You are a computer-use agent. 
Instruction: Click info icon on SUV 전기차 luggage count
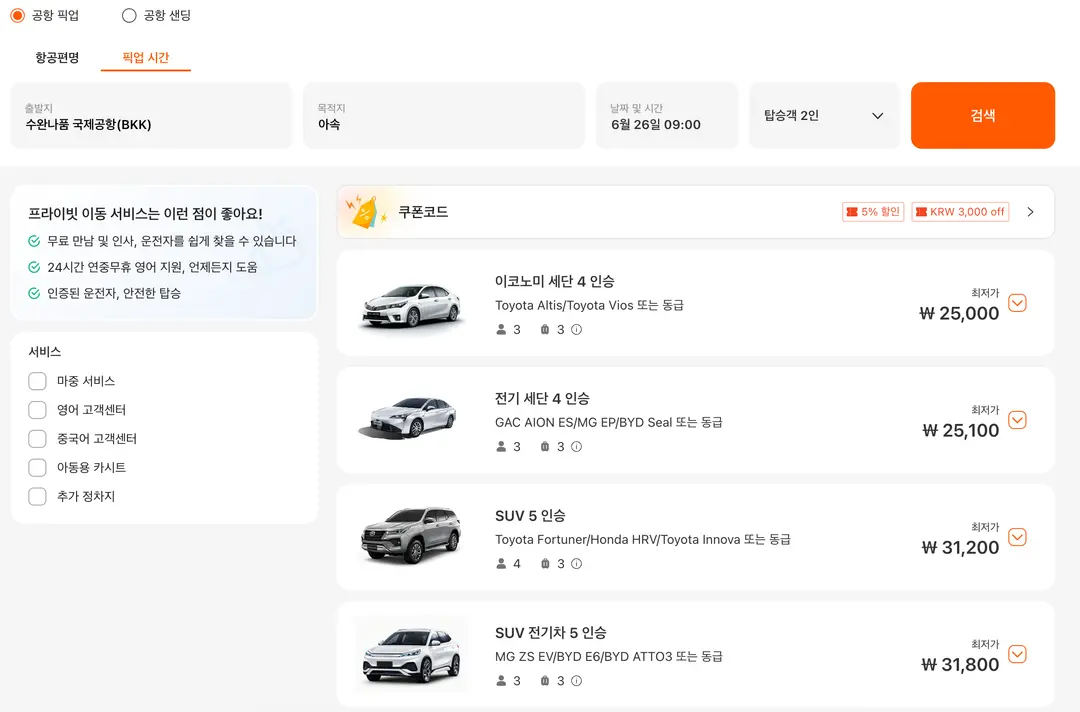pyautogui.click(x=577, y=681)
